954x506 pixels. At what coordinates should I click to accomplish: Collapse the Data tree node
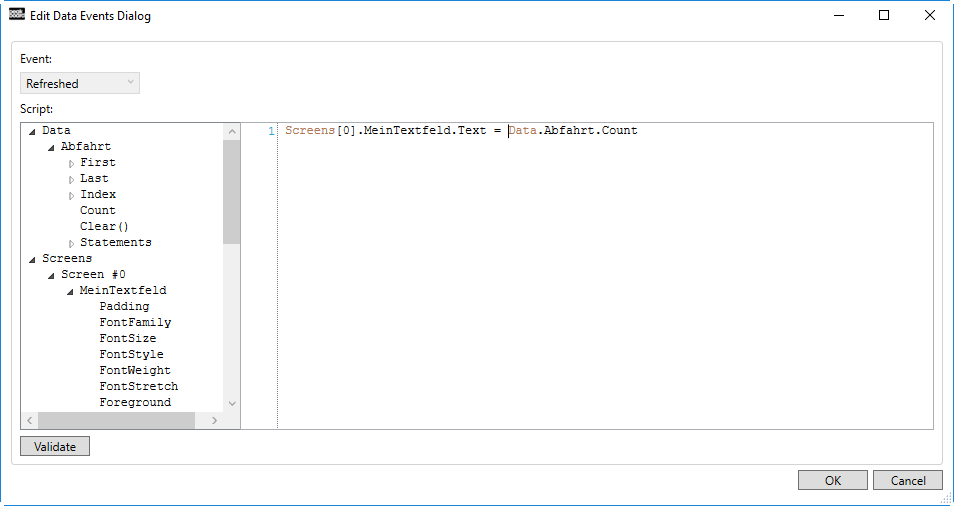[32, 132]
